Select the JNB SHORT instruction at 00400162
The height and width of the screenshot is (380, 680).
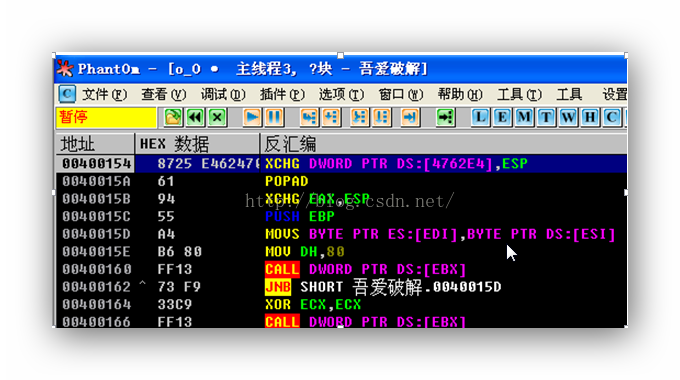click(x=341, y=287)
